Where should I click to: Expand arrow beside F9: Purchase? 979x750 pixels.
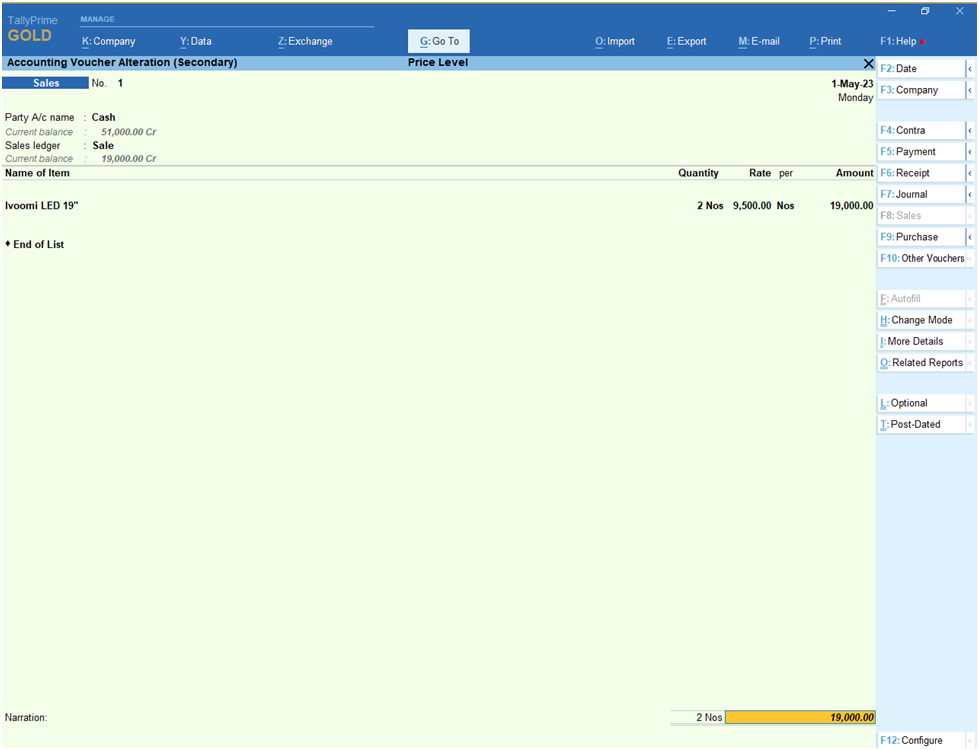point(970,237)
